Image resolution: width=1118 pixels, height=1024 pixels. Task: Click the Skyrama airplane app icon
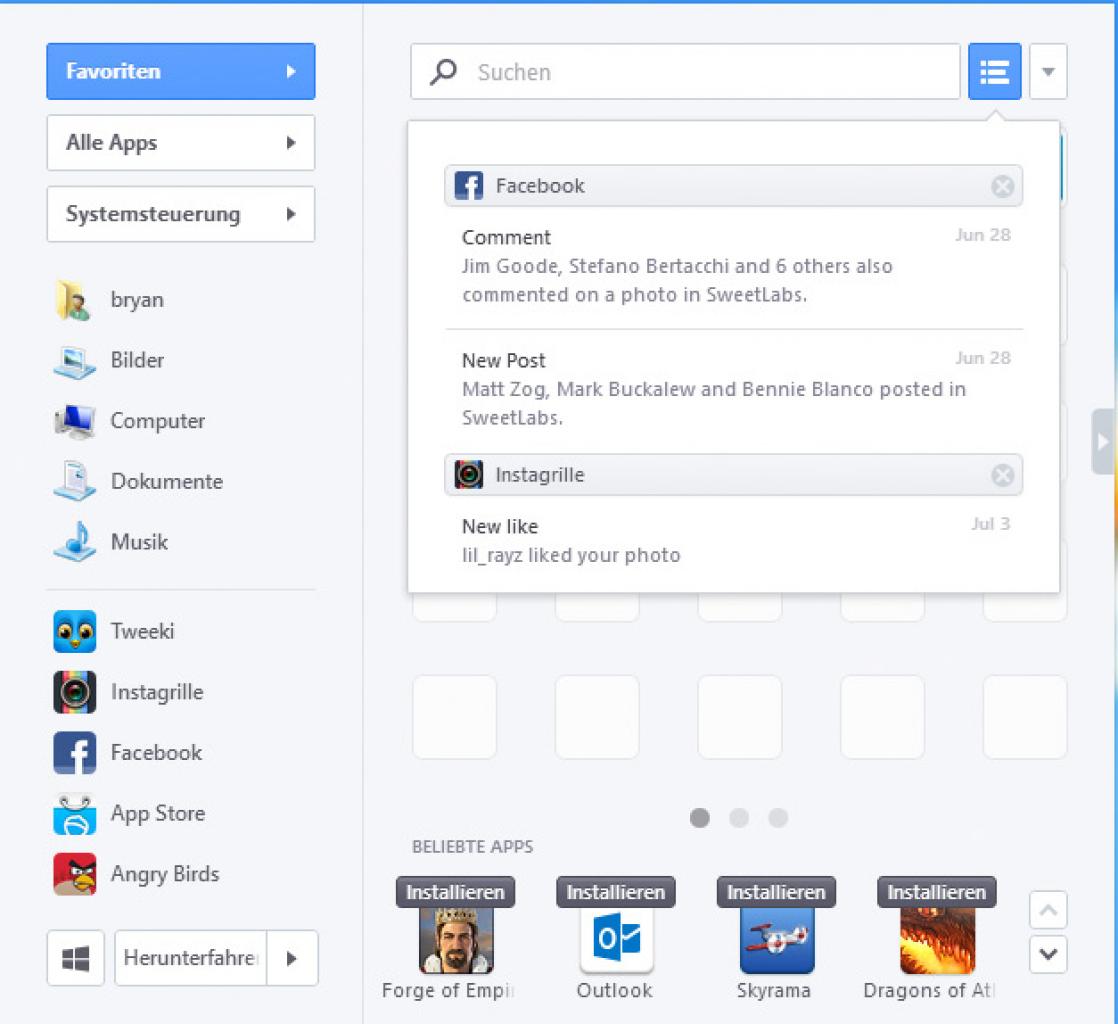[776, 940]
